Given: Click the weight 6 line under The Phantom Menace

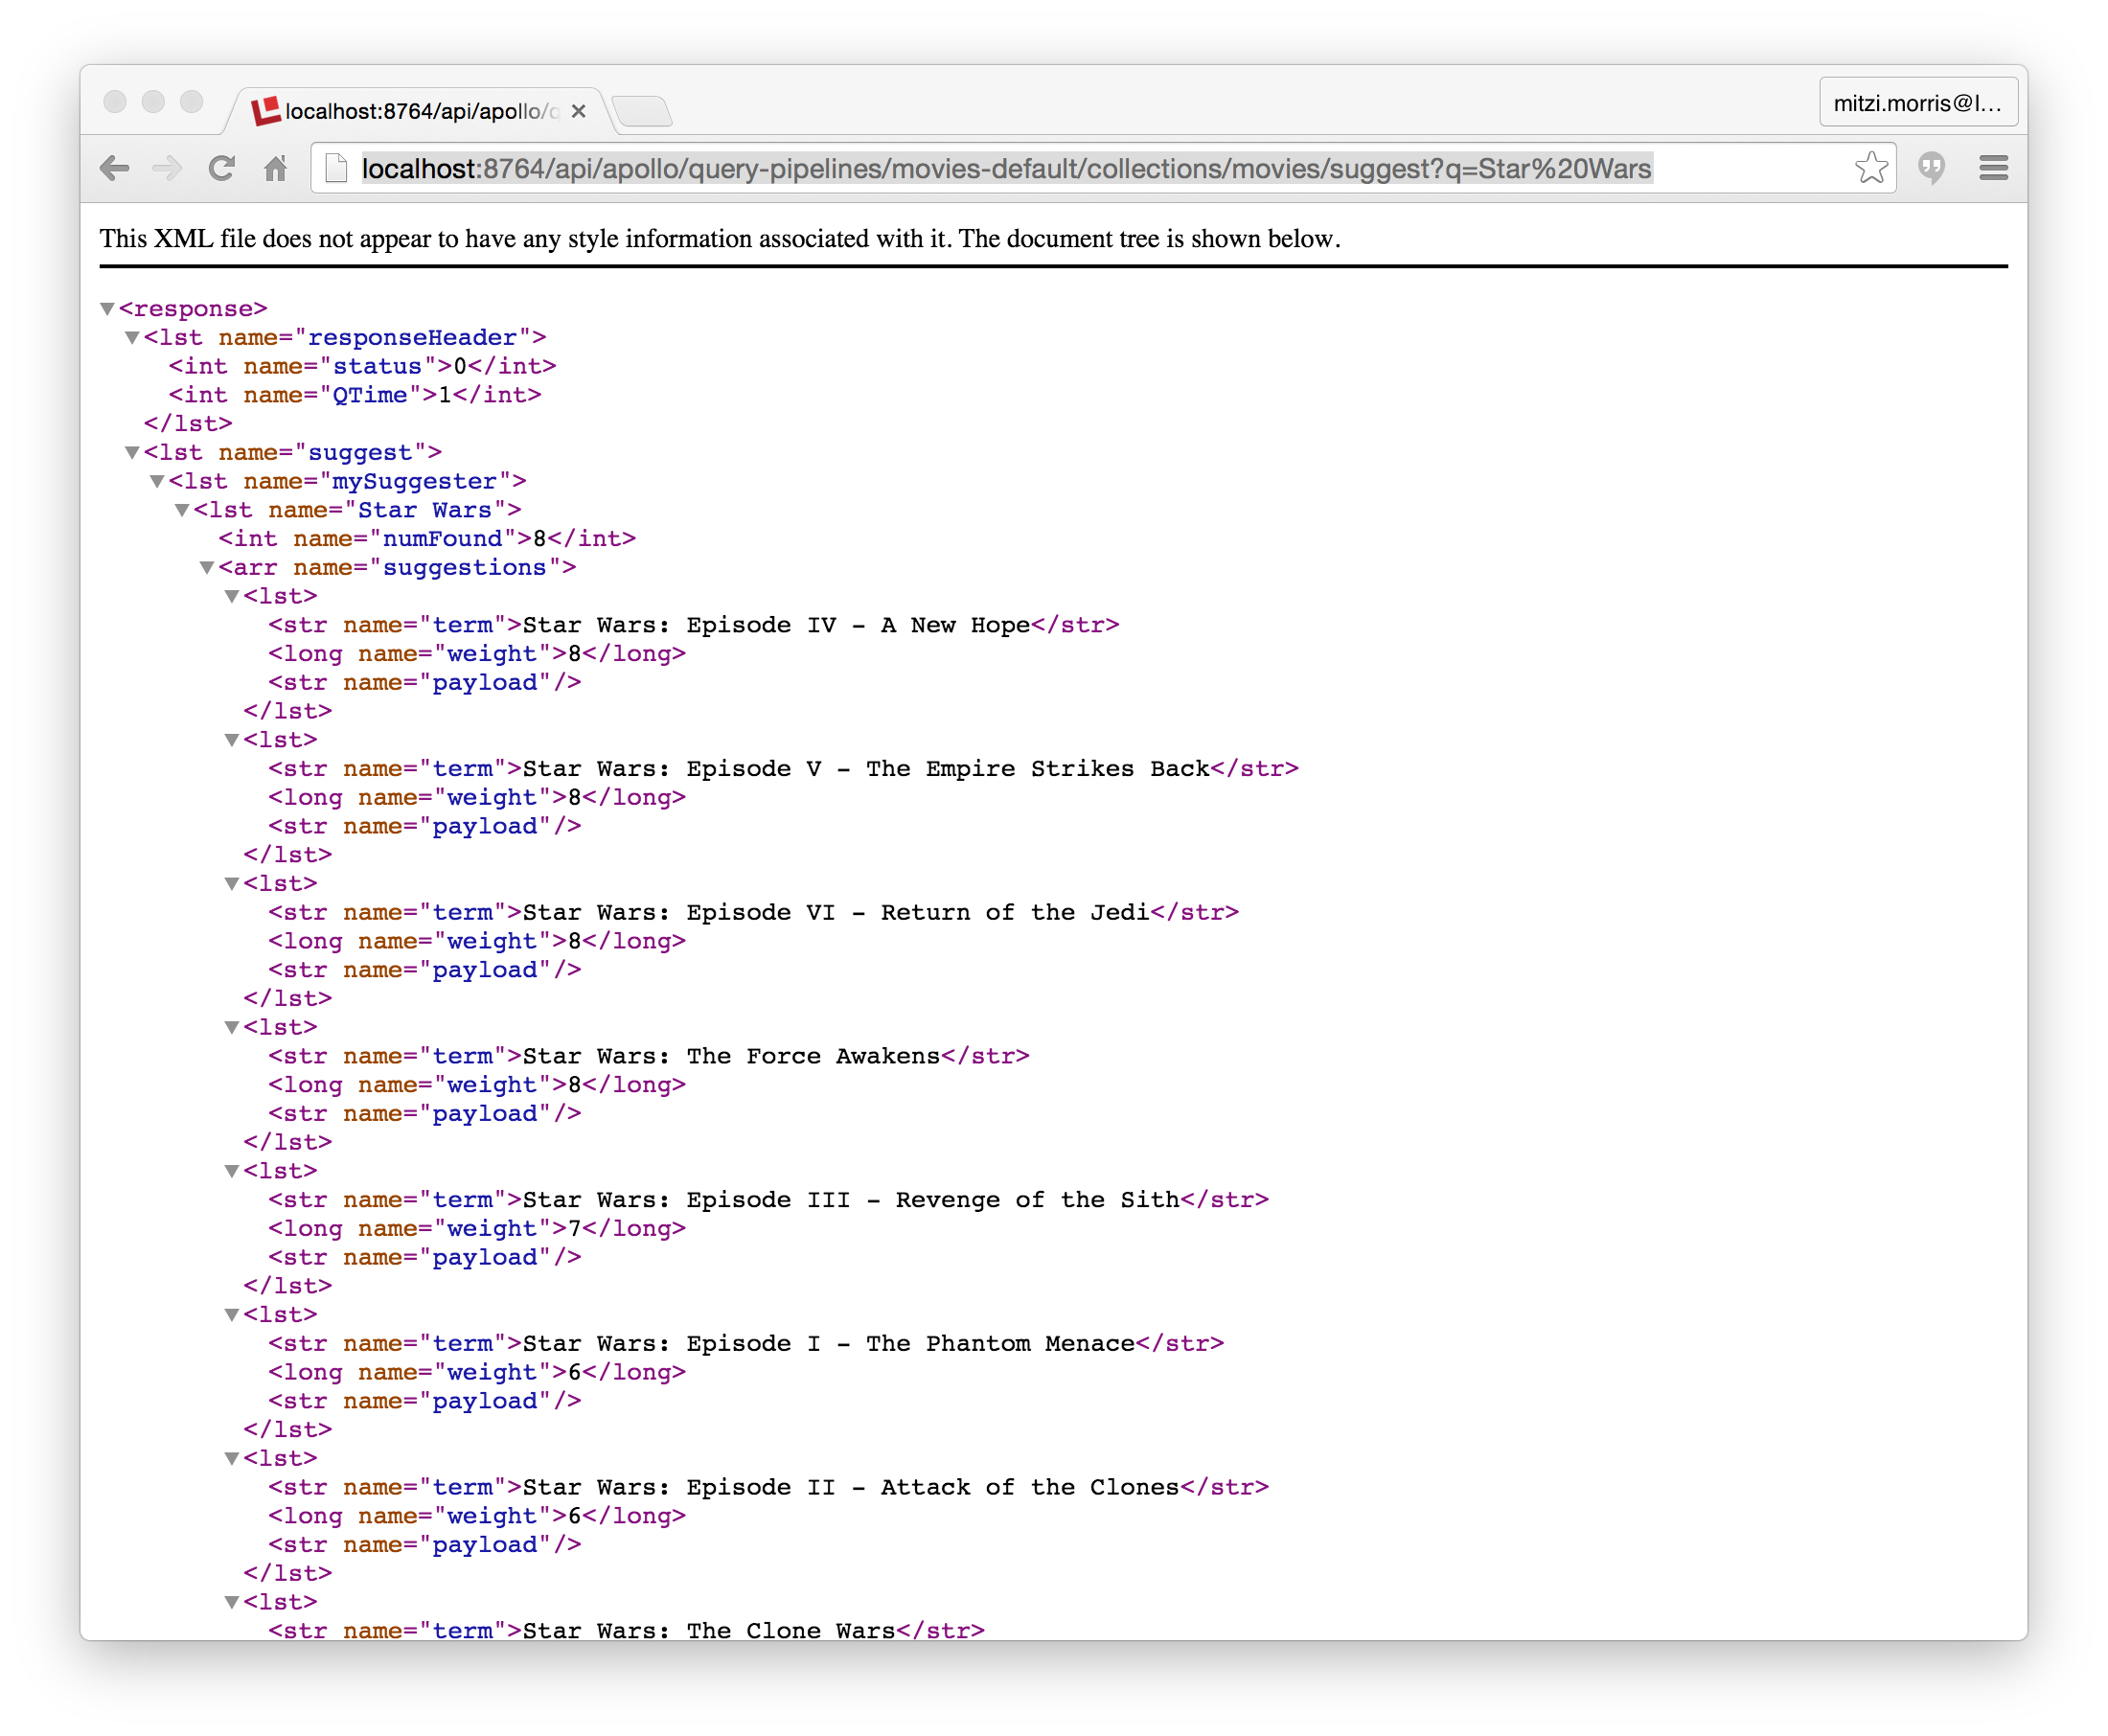Looking at the screenshot, I should click(x=477, y=1373).
